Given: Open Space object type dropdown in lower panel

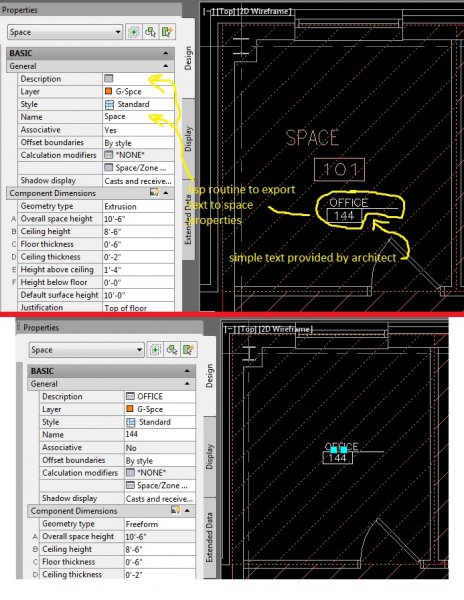Looking at the screenshot, I should 86,350.
